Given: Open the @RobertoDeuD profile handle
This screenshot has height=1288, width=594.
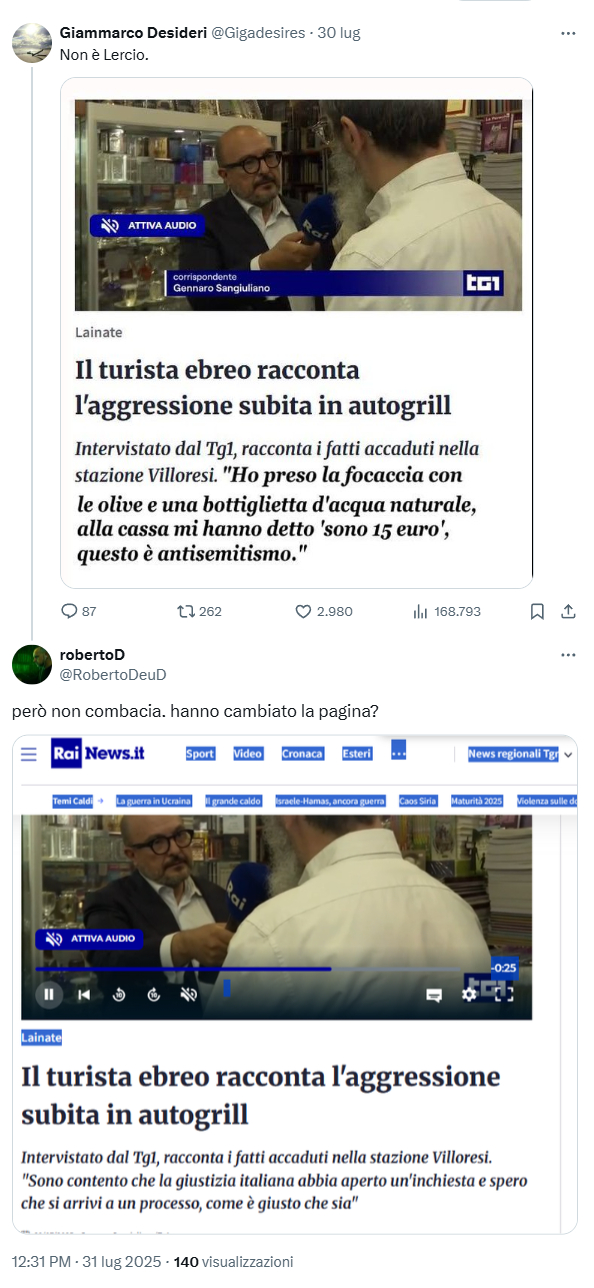Looking at the screenshot, I should pyautogui.click(x=113, y=675).
